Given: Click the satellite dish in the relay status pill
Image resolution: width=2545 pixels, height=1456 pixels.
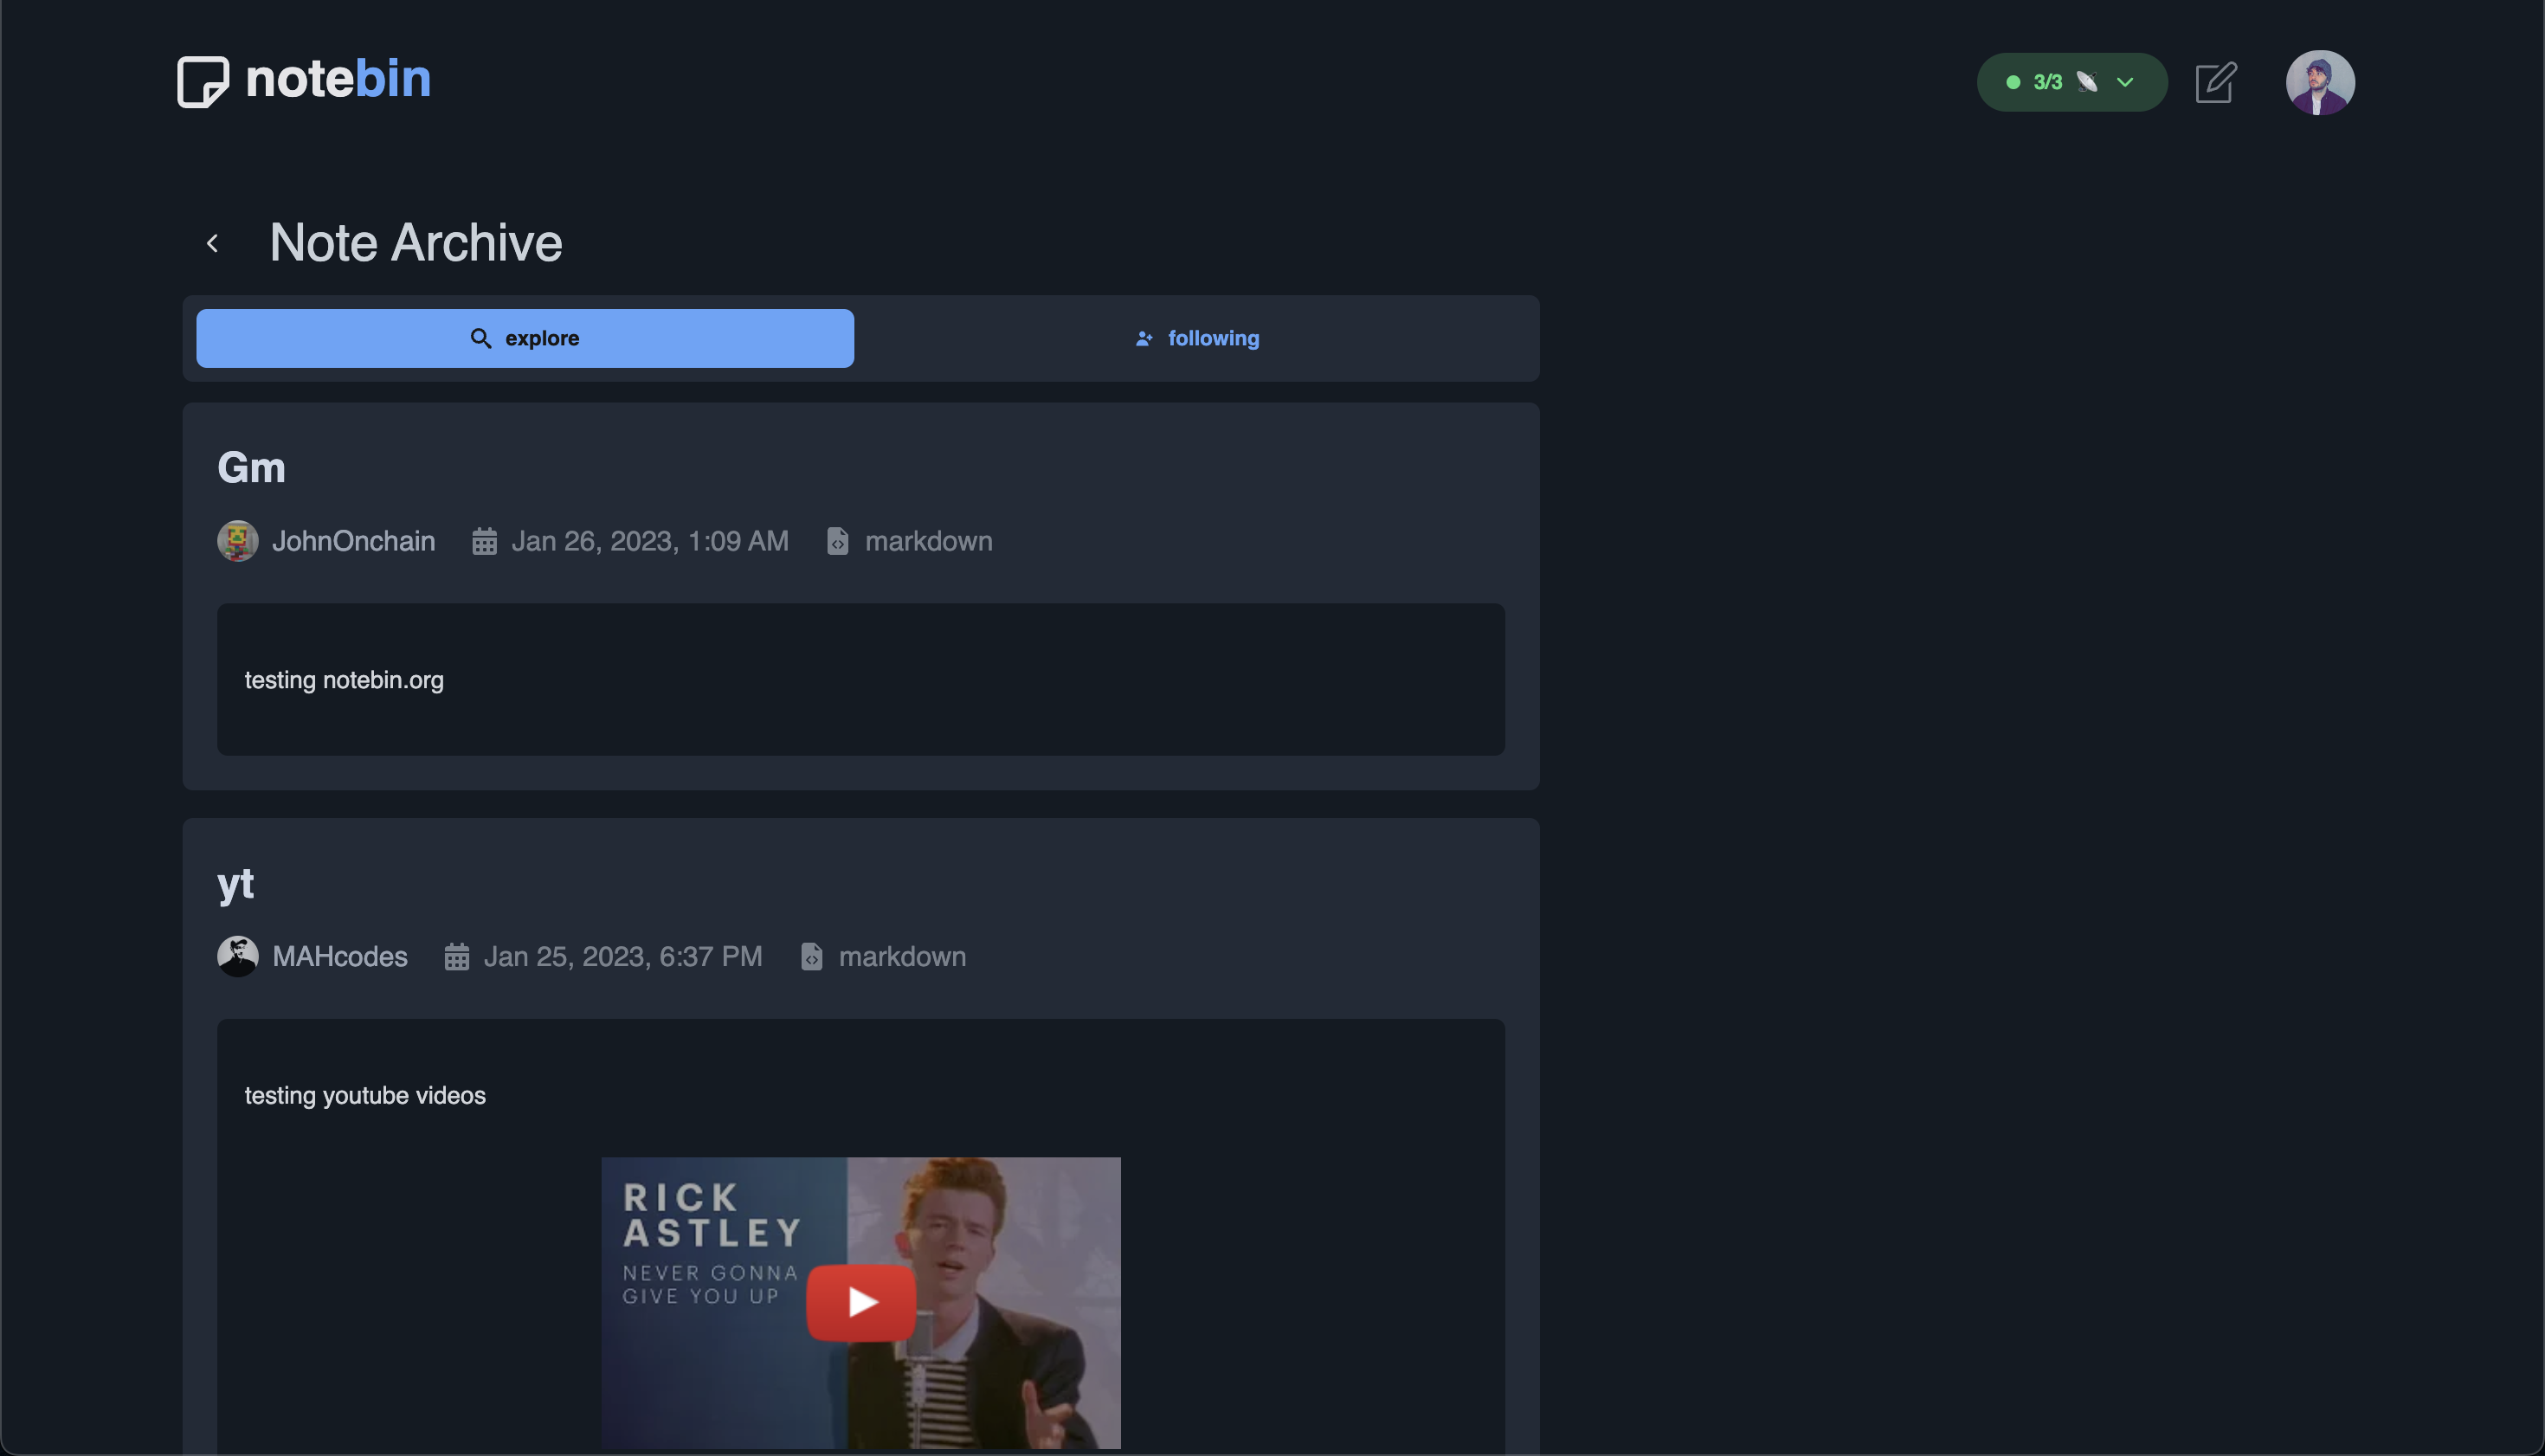Looking at the screenshot, I should coord(2086,82).
